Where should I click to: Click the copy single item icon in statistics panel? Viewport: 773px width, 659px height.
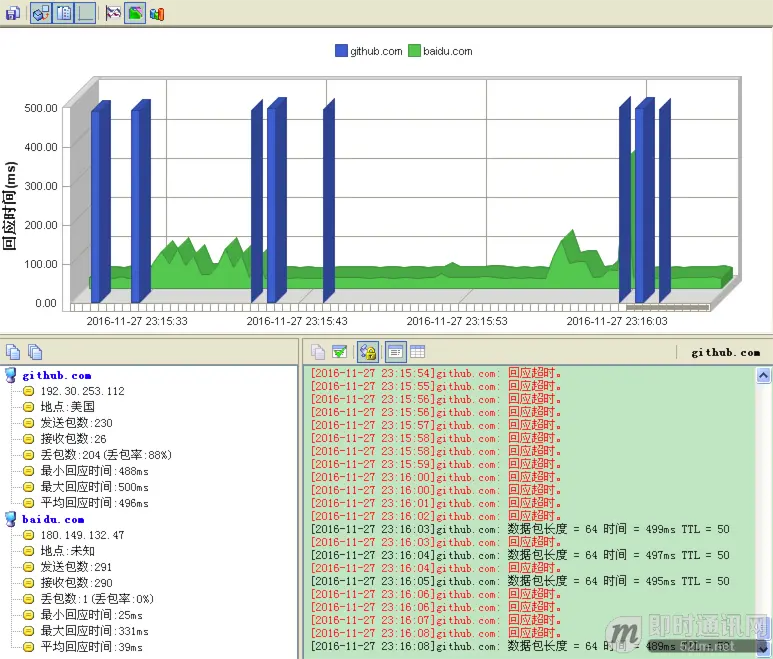pyautogui.click(x=13, y=351)
